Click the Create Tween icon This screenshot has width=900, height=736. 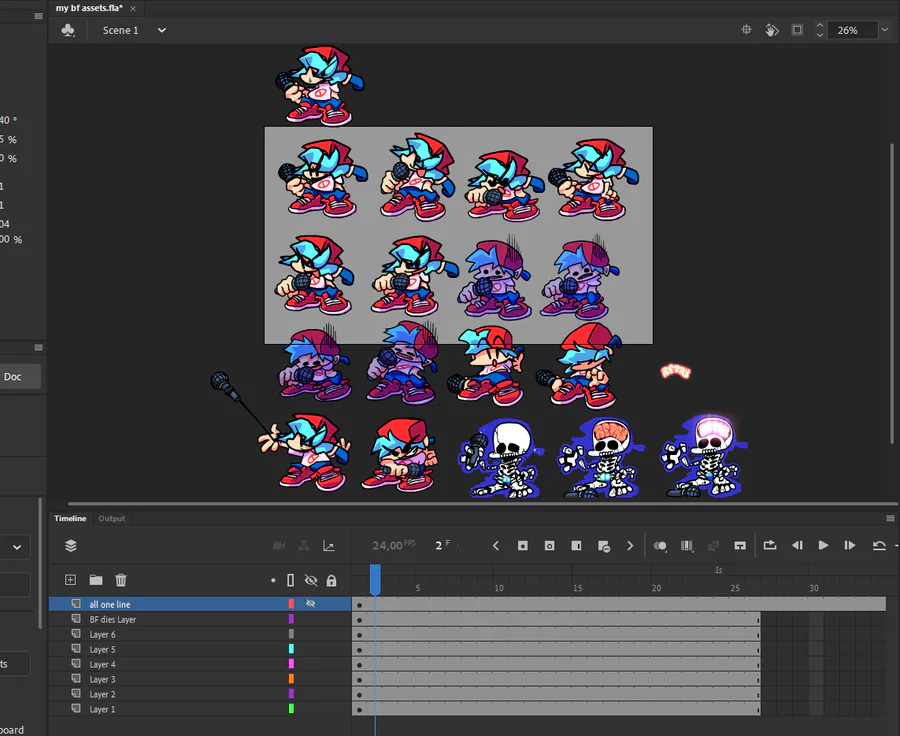click(713, 546)
